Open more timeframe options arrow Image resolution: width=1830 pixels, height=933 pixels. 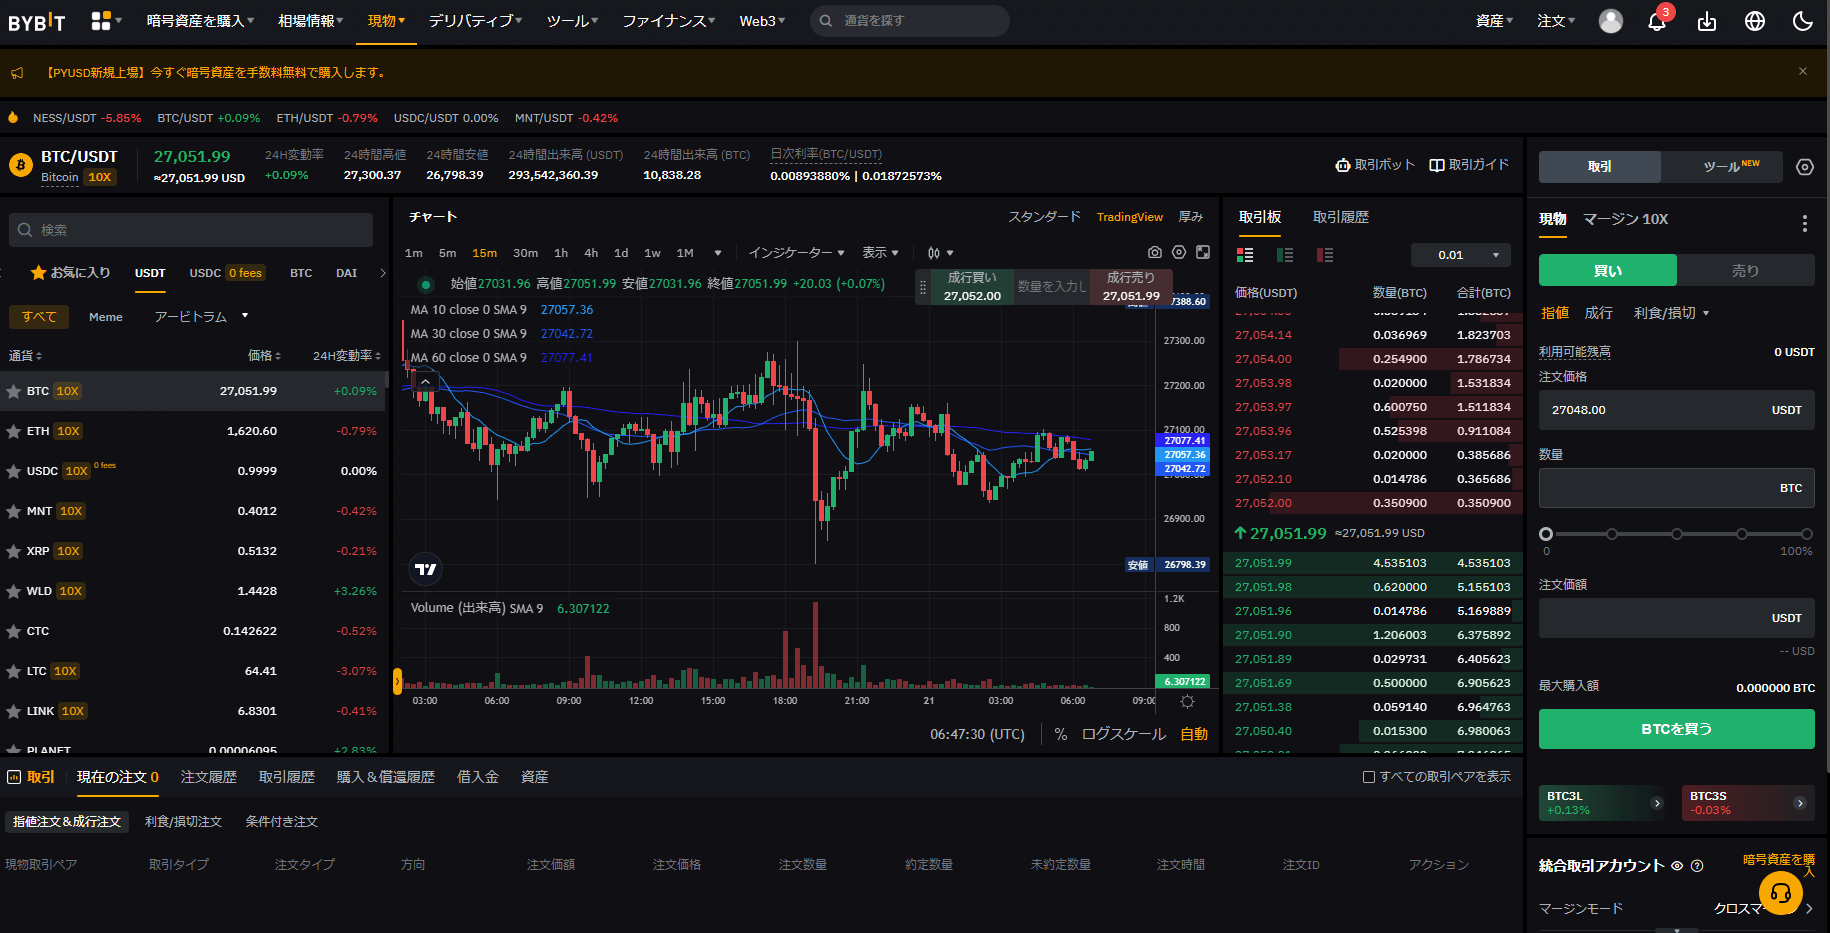(717, 253)
